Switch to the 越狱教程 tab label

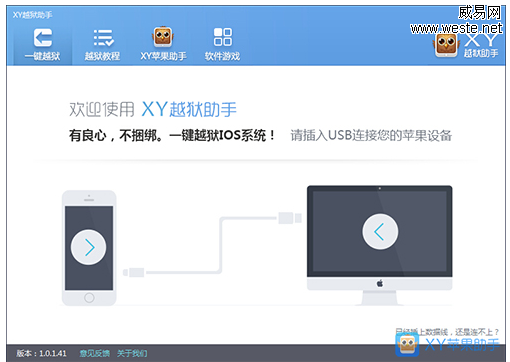[x=102, y=56]
